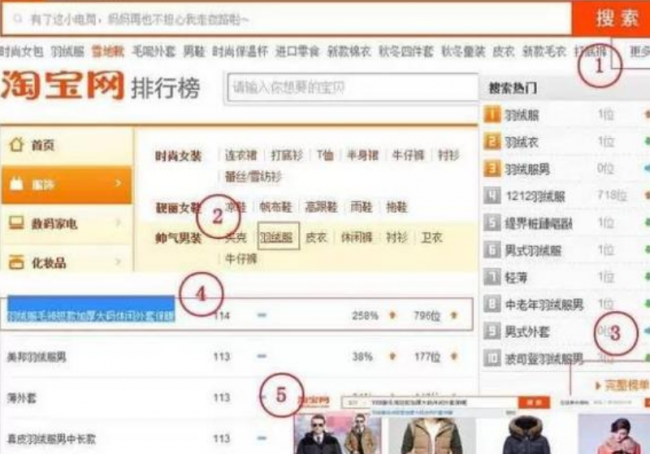This screenshot has width=650, height=454.
Task: Click the magnifier icon in the top search bar
Action: (x=17, y=19)
